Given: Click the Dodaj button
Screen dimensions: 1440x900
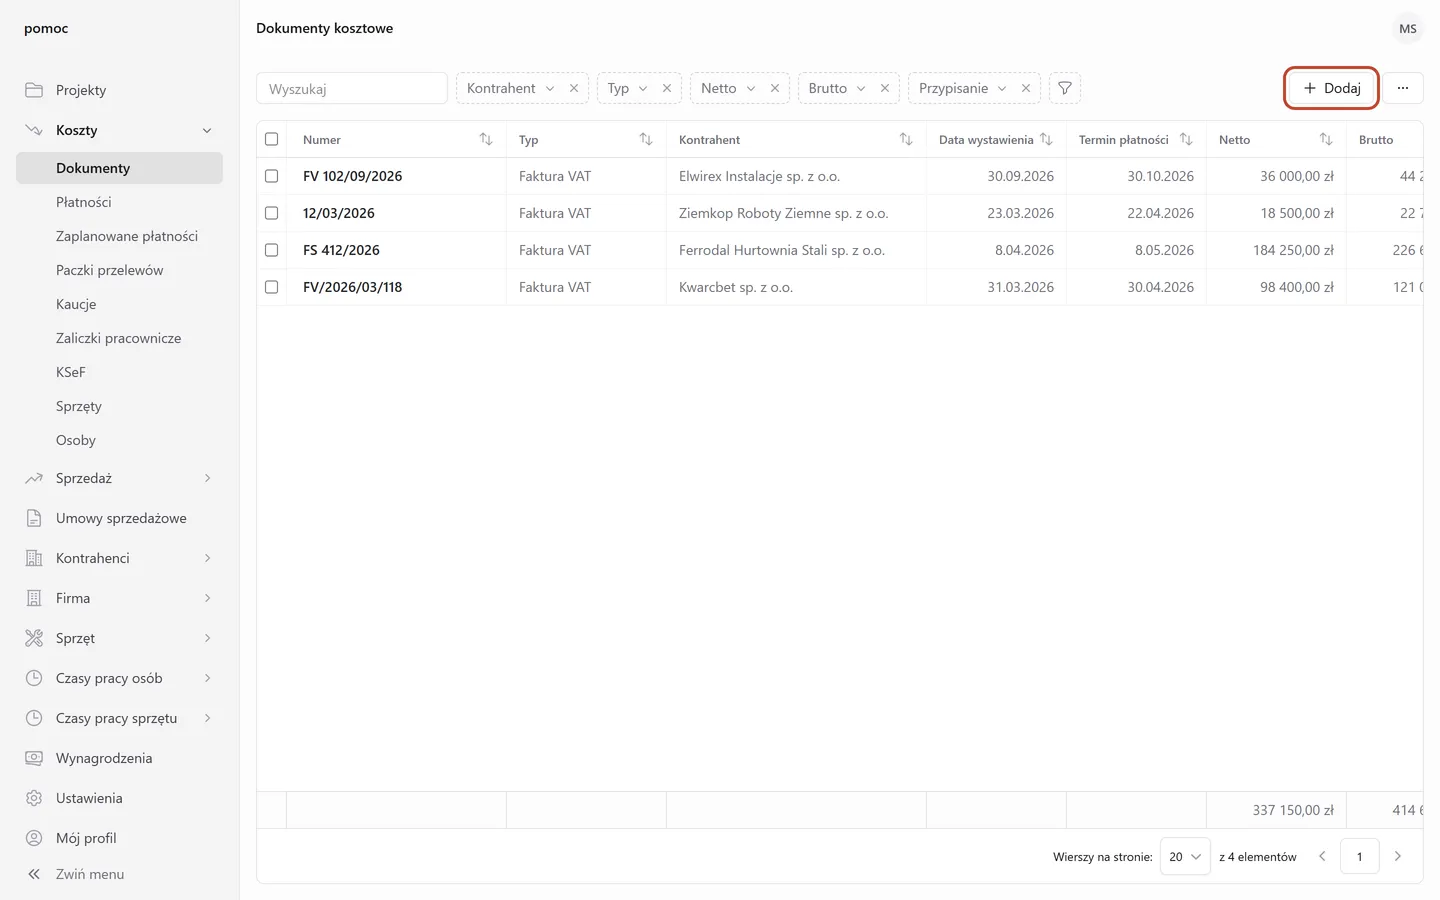Looking at the screenshot, I should coord(1331,88).
